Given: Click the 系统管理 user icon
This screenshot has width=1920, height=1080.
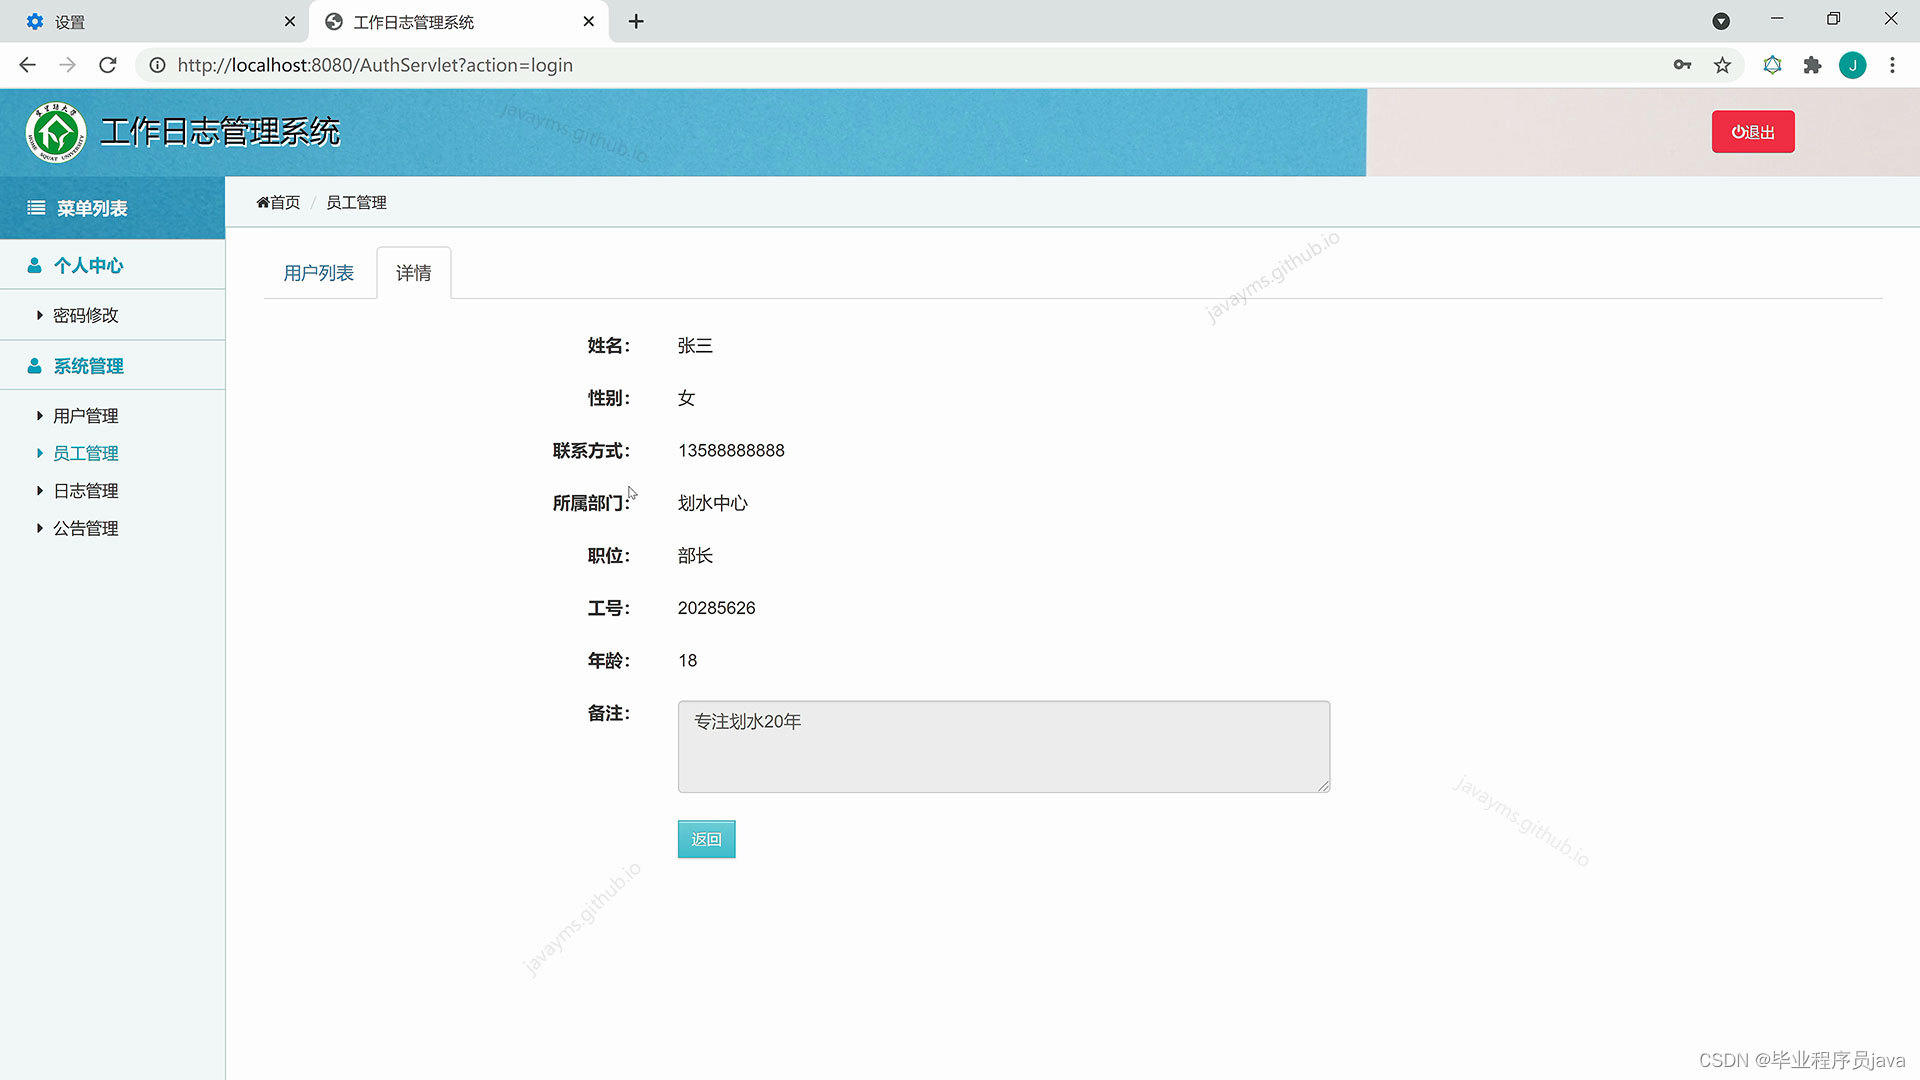Looking at the screenshot, I should [x=35, y=366].
